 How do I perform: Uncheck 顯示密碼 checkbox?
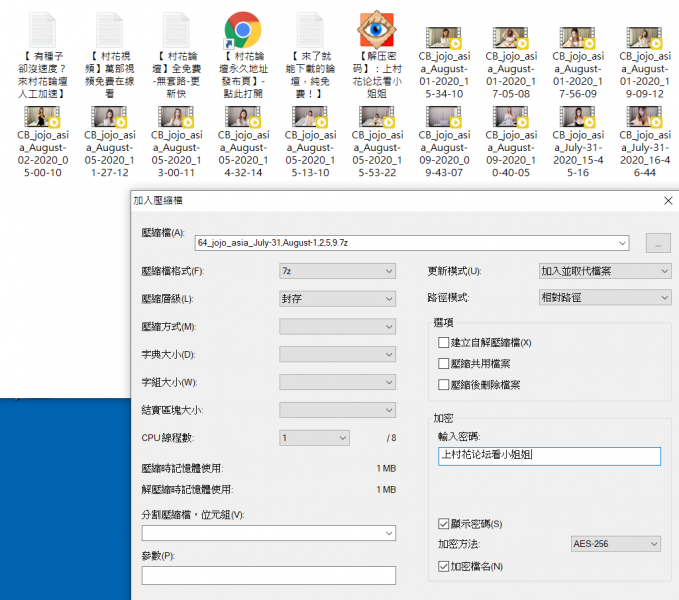click(444, 523)
